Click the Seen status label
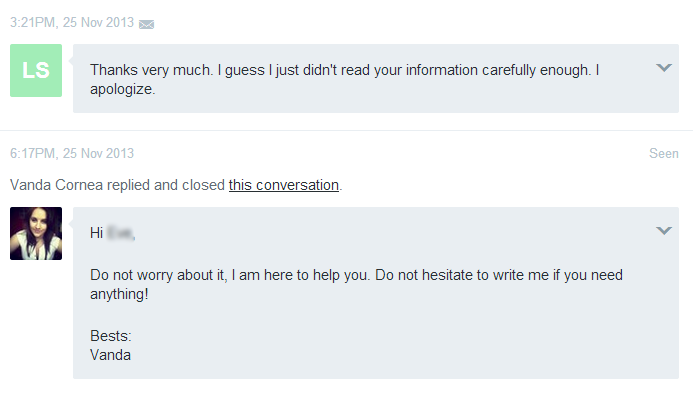693x396 pixels. click(664, 153)
